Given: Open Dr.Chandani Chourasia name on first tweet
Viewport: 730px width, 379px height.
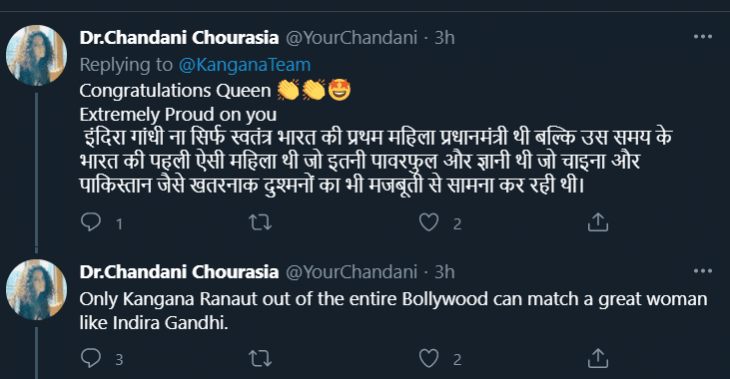Looking at the screenshot, I should [x=179, y=38].
